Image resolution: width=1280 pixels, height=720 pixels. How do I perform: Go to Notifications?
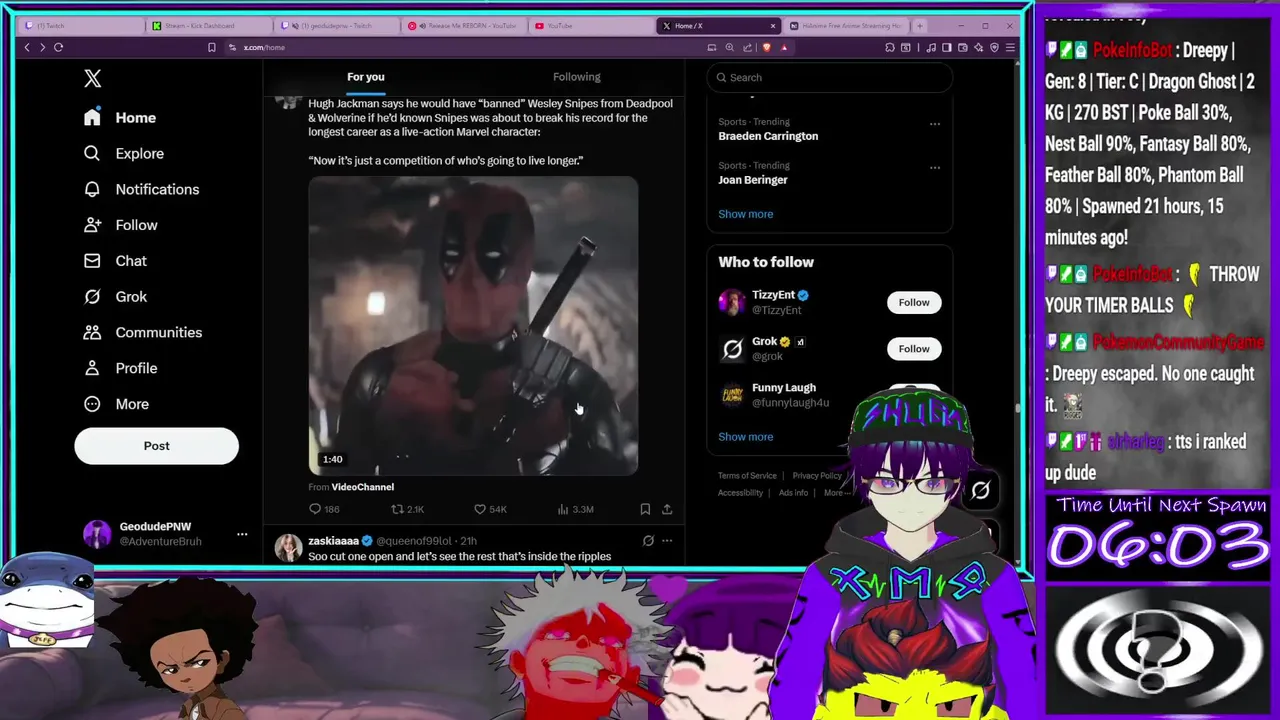click(141, 189)
